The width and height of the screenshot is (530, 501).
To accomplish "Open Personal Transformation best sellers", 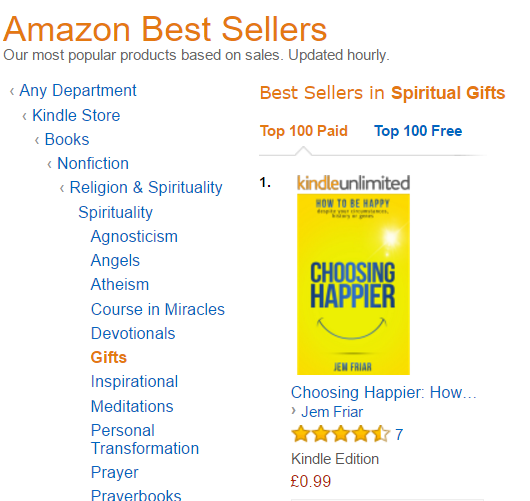I will click(145, 439).
